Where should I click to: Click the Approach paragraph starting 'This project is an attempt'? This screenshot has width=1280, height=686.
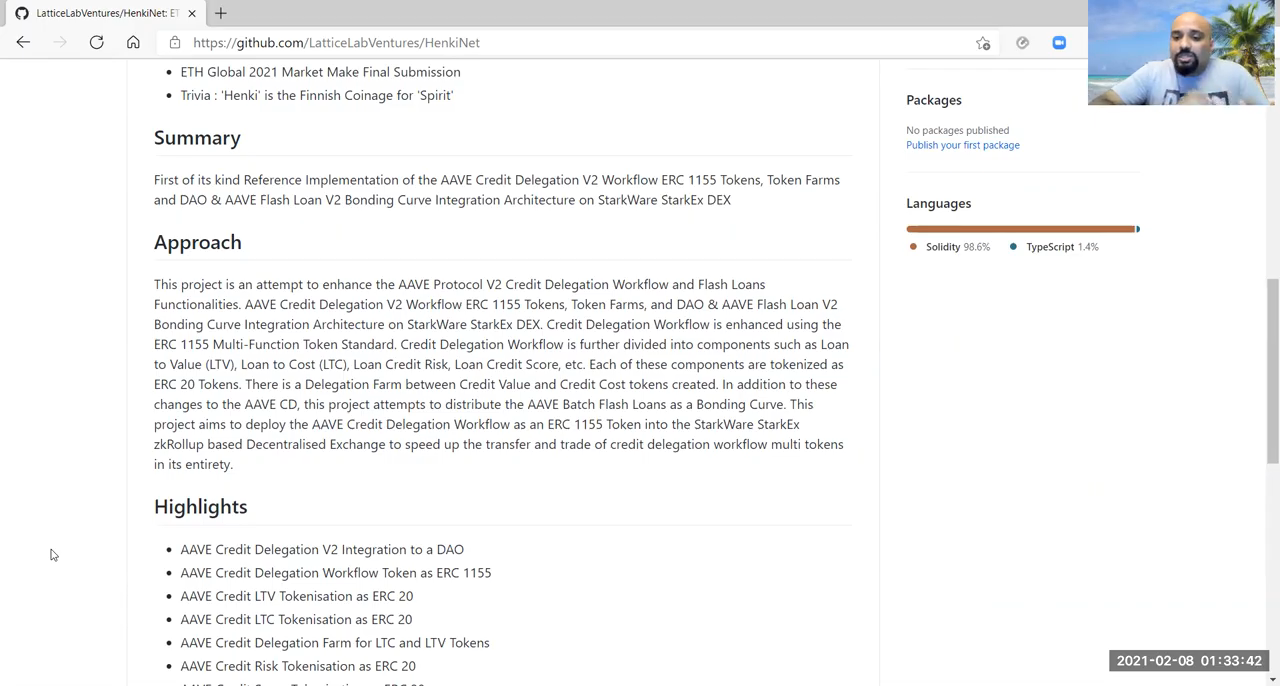[x=501, y=374]
